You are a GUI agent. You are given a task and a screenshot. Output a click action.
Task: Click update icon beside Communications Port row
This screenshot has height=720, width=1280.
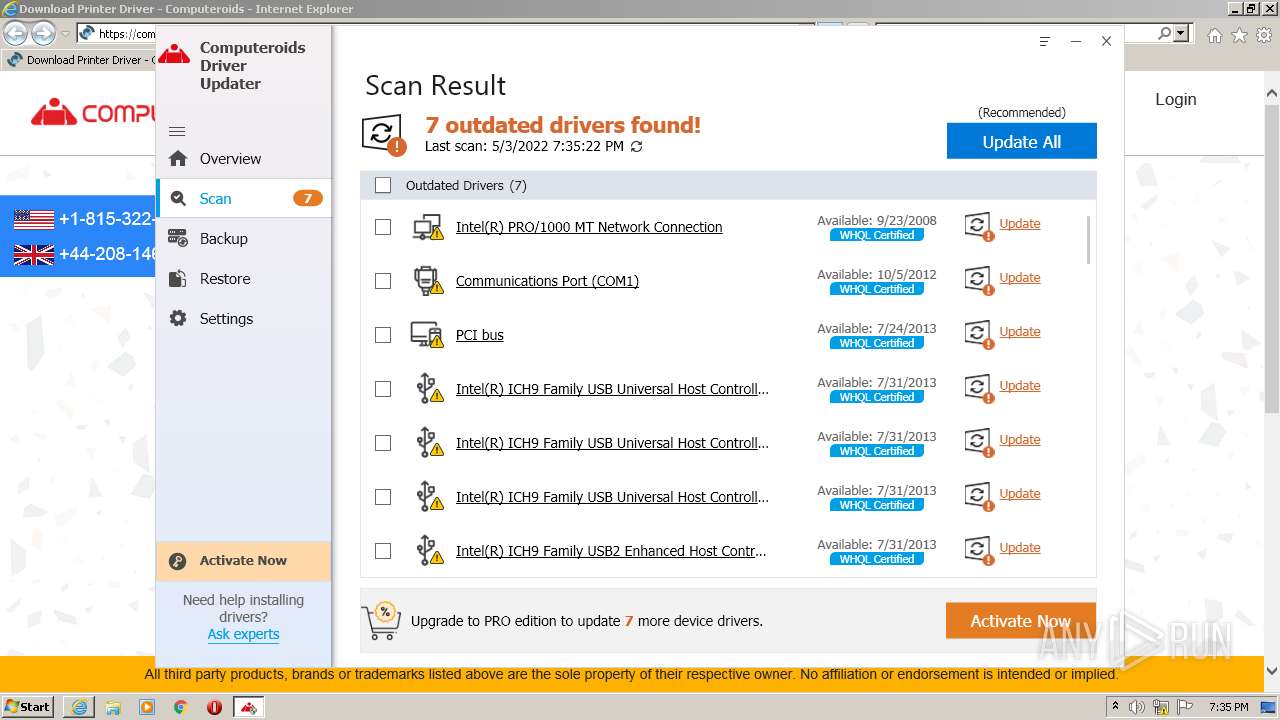click(x=979, y=280)
